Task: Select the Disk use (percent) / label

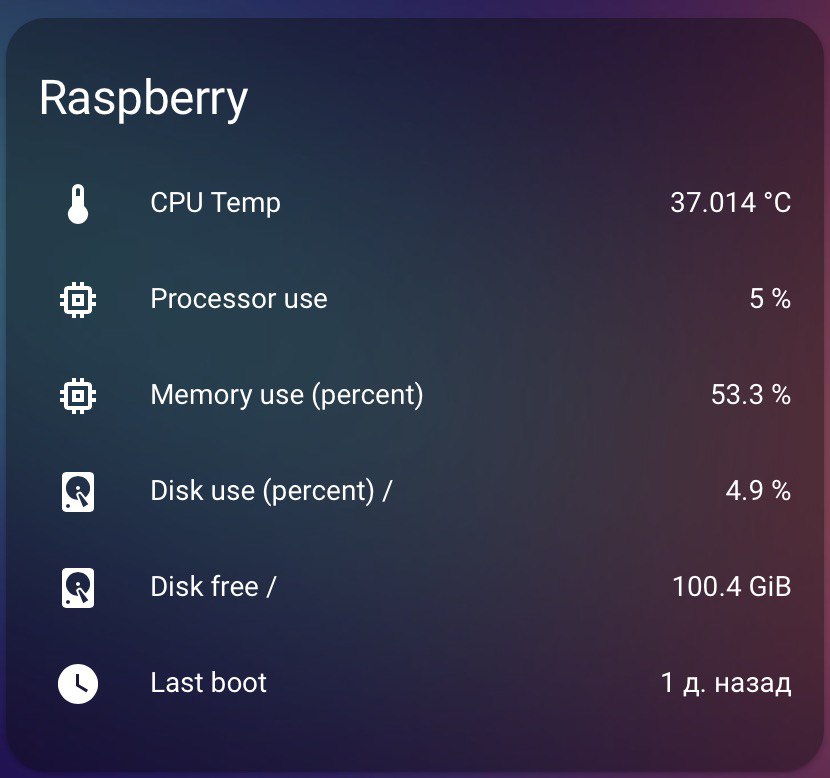Action: [x=271, y=491]
